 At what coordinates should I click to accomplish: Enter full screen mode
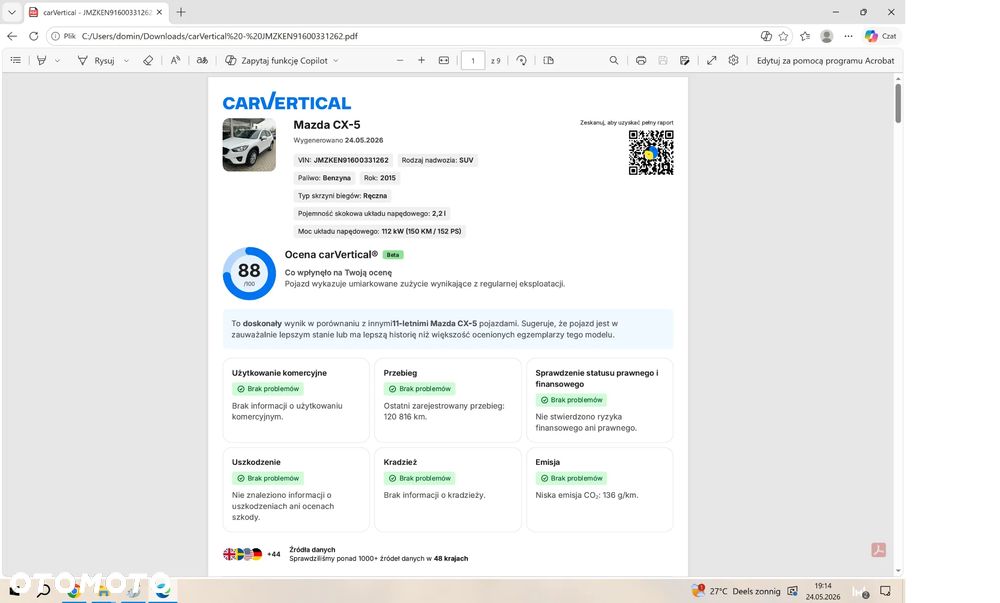click(x=712, y=61)
